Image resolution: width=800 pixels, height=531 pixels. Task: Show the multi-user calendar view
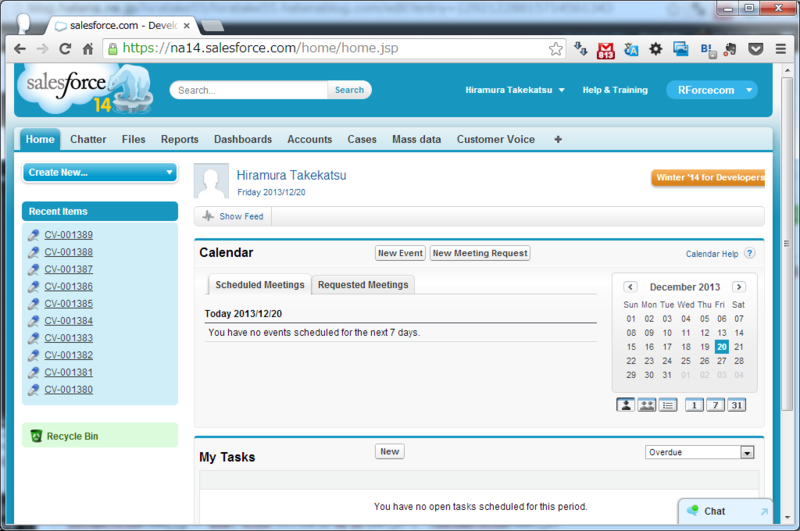pos(647,405)
